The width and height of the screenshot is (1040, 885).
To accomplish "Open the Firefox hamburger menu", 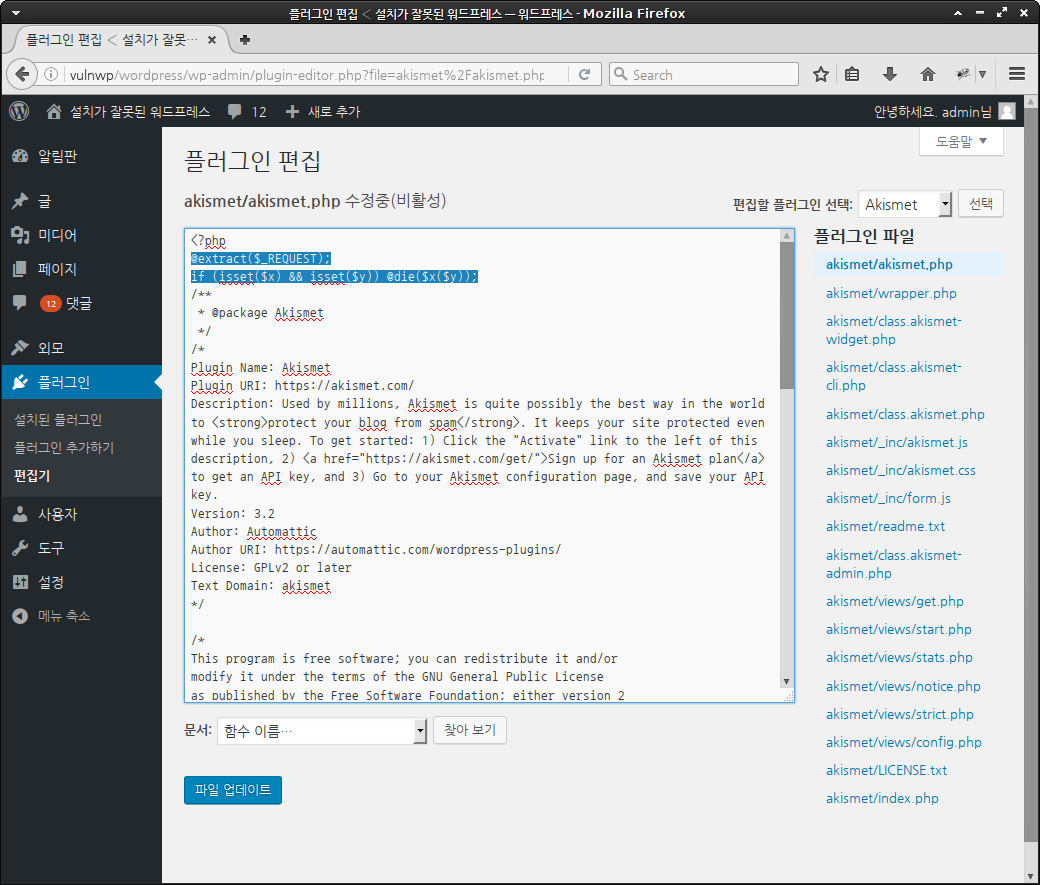I will coord(1017,74).
